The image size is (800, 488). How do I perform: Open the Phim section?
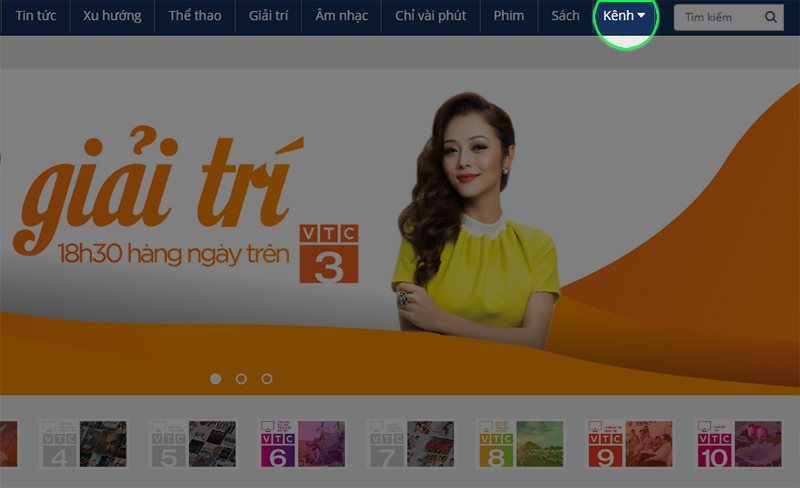509,16
